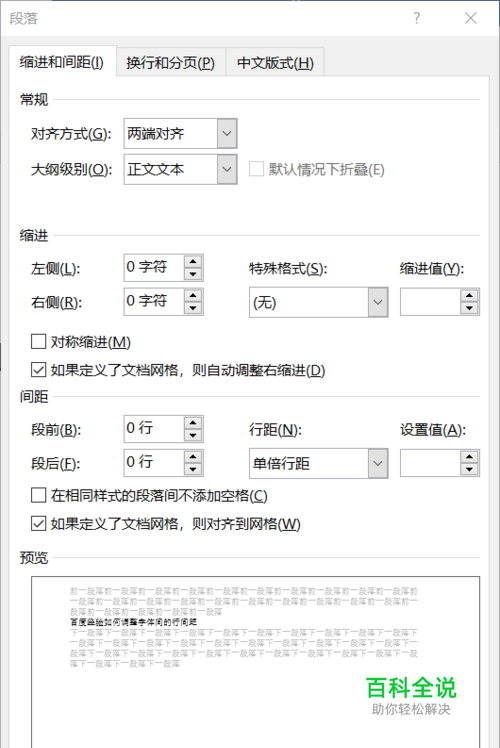Close the 段落 dialog
500x748 pixels.
(x=470, y=18)
